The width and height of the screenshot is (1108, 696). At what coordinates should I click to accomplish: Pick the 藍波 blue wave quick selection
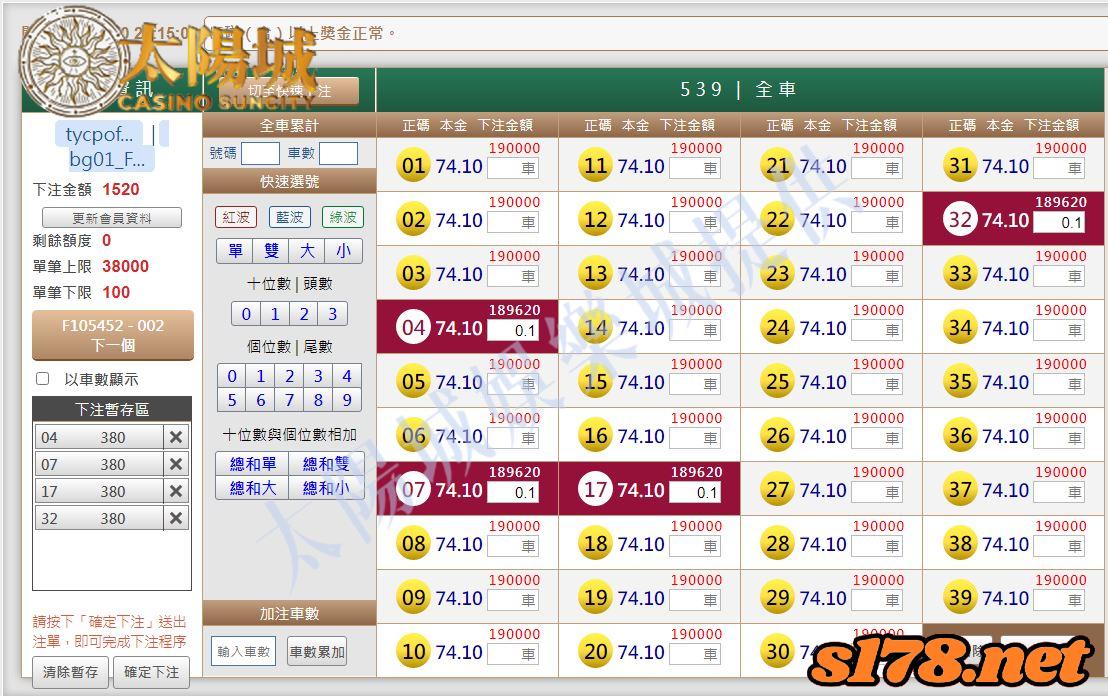[290, 217]
